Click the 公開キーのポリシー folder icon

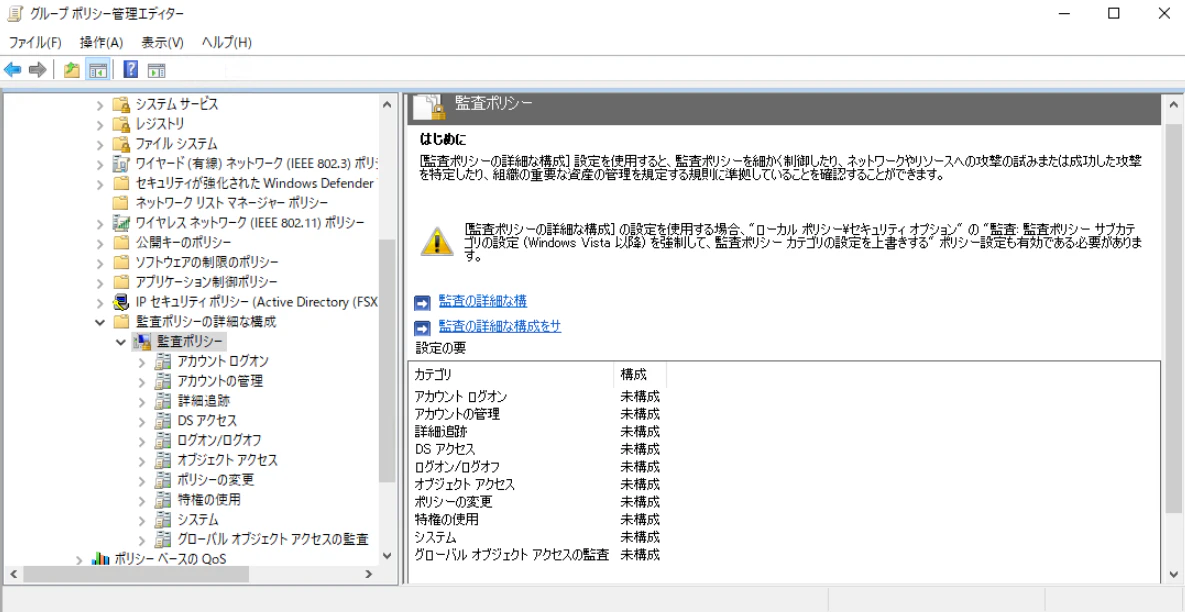[x=121, y=242]
